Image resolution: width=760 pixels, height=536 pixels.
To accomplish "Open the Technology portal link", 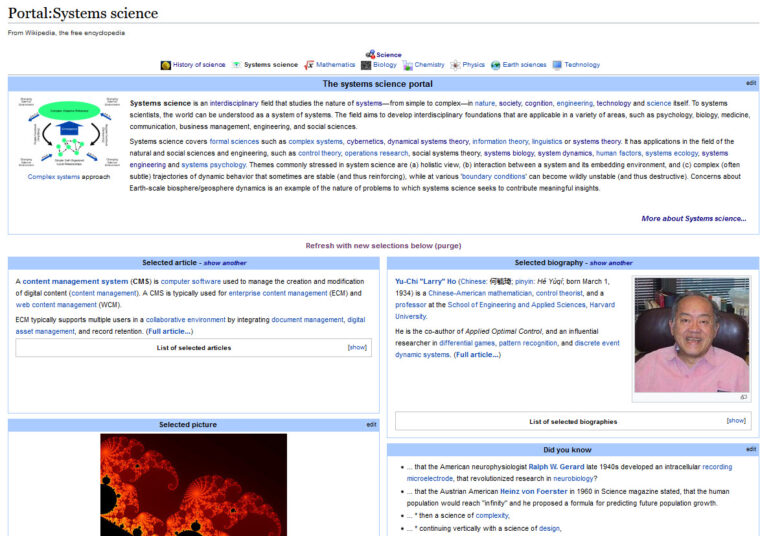I will click(582, 65).
